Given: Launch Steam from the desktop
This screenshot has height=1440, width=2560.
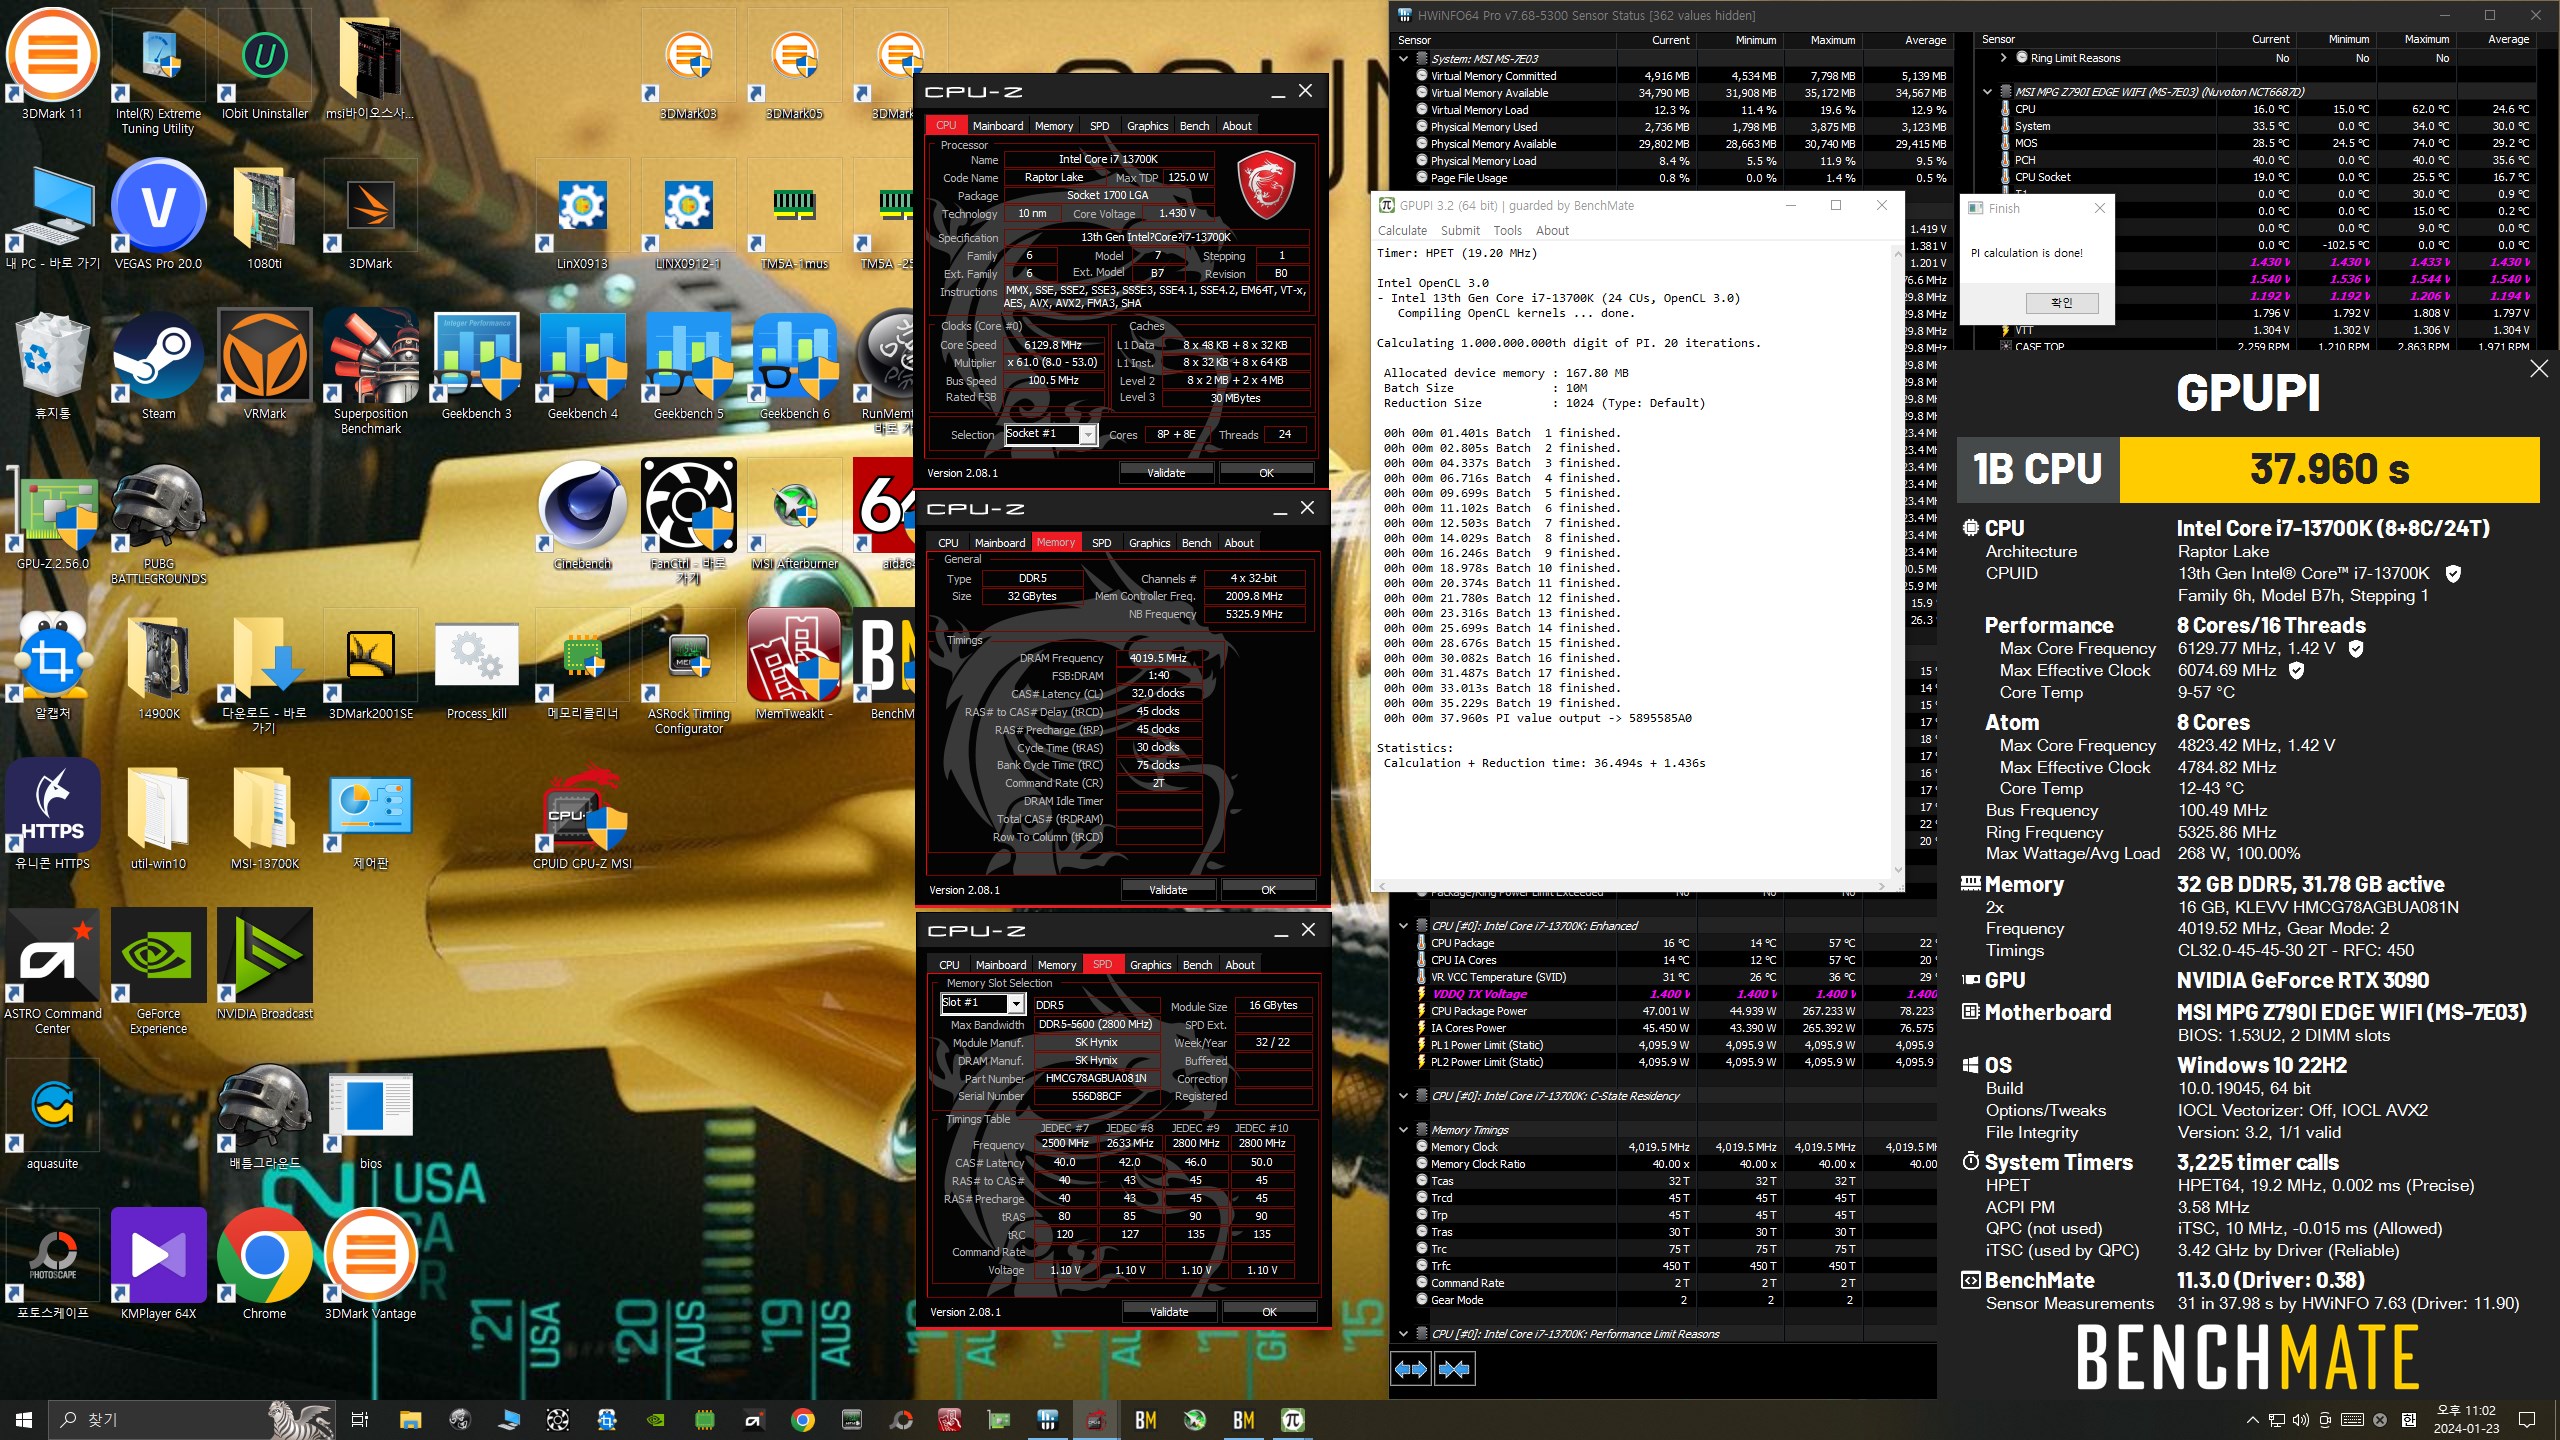Looking at the screenshot, I should (158, 363).
